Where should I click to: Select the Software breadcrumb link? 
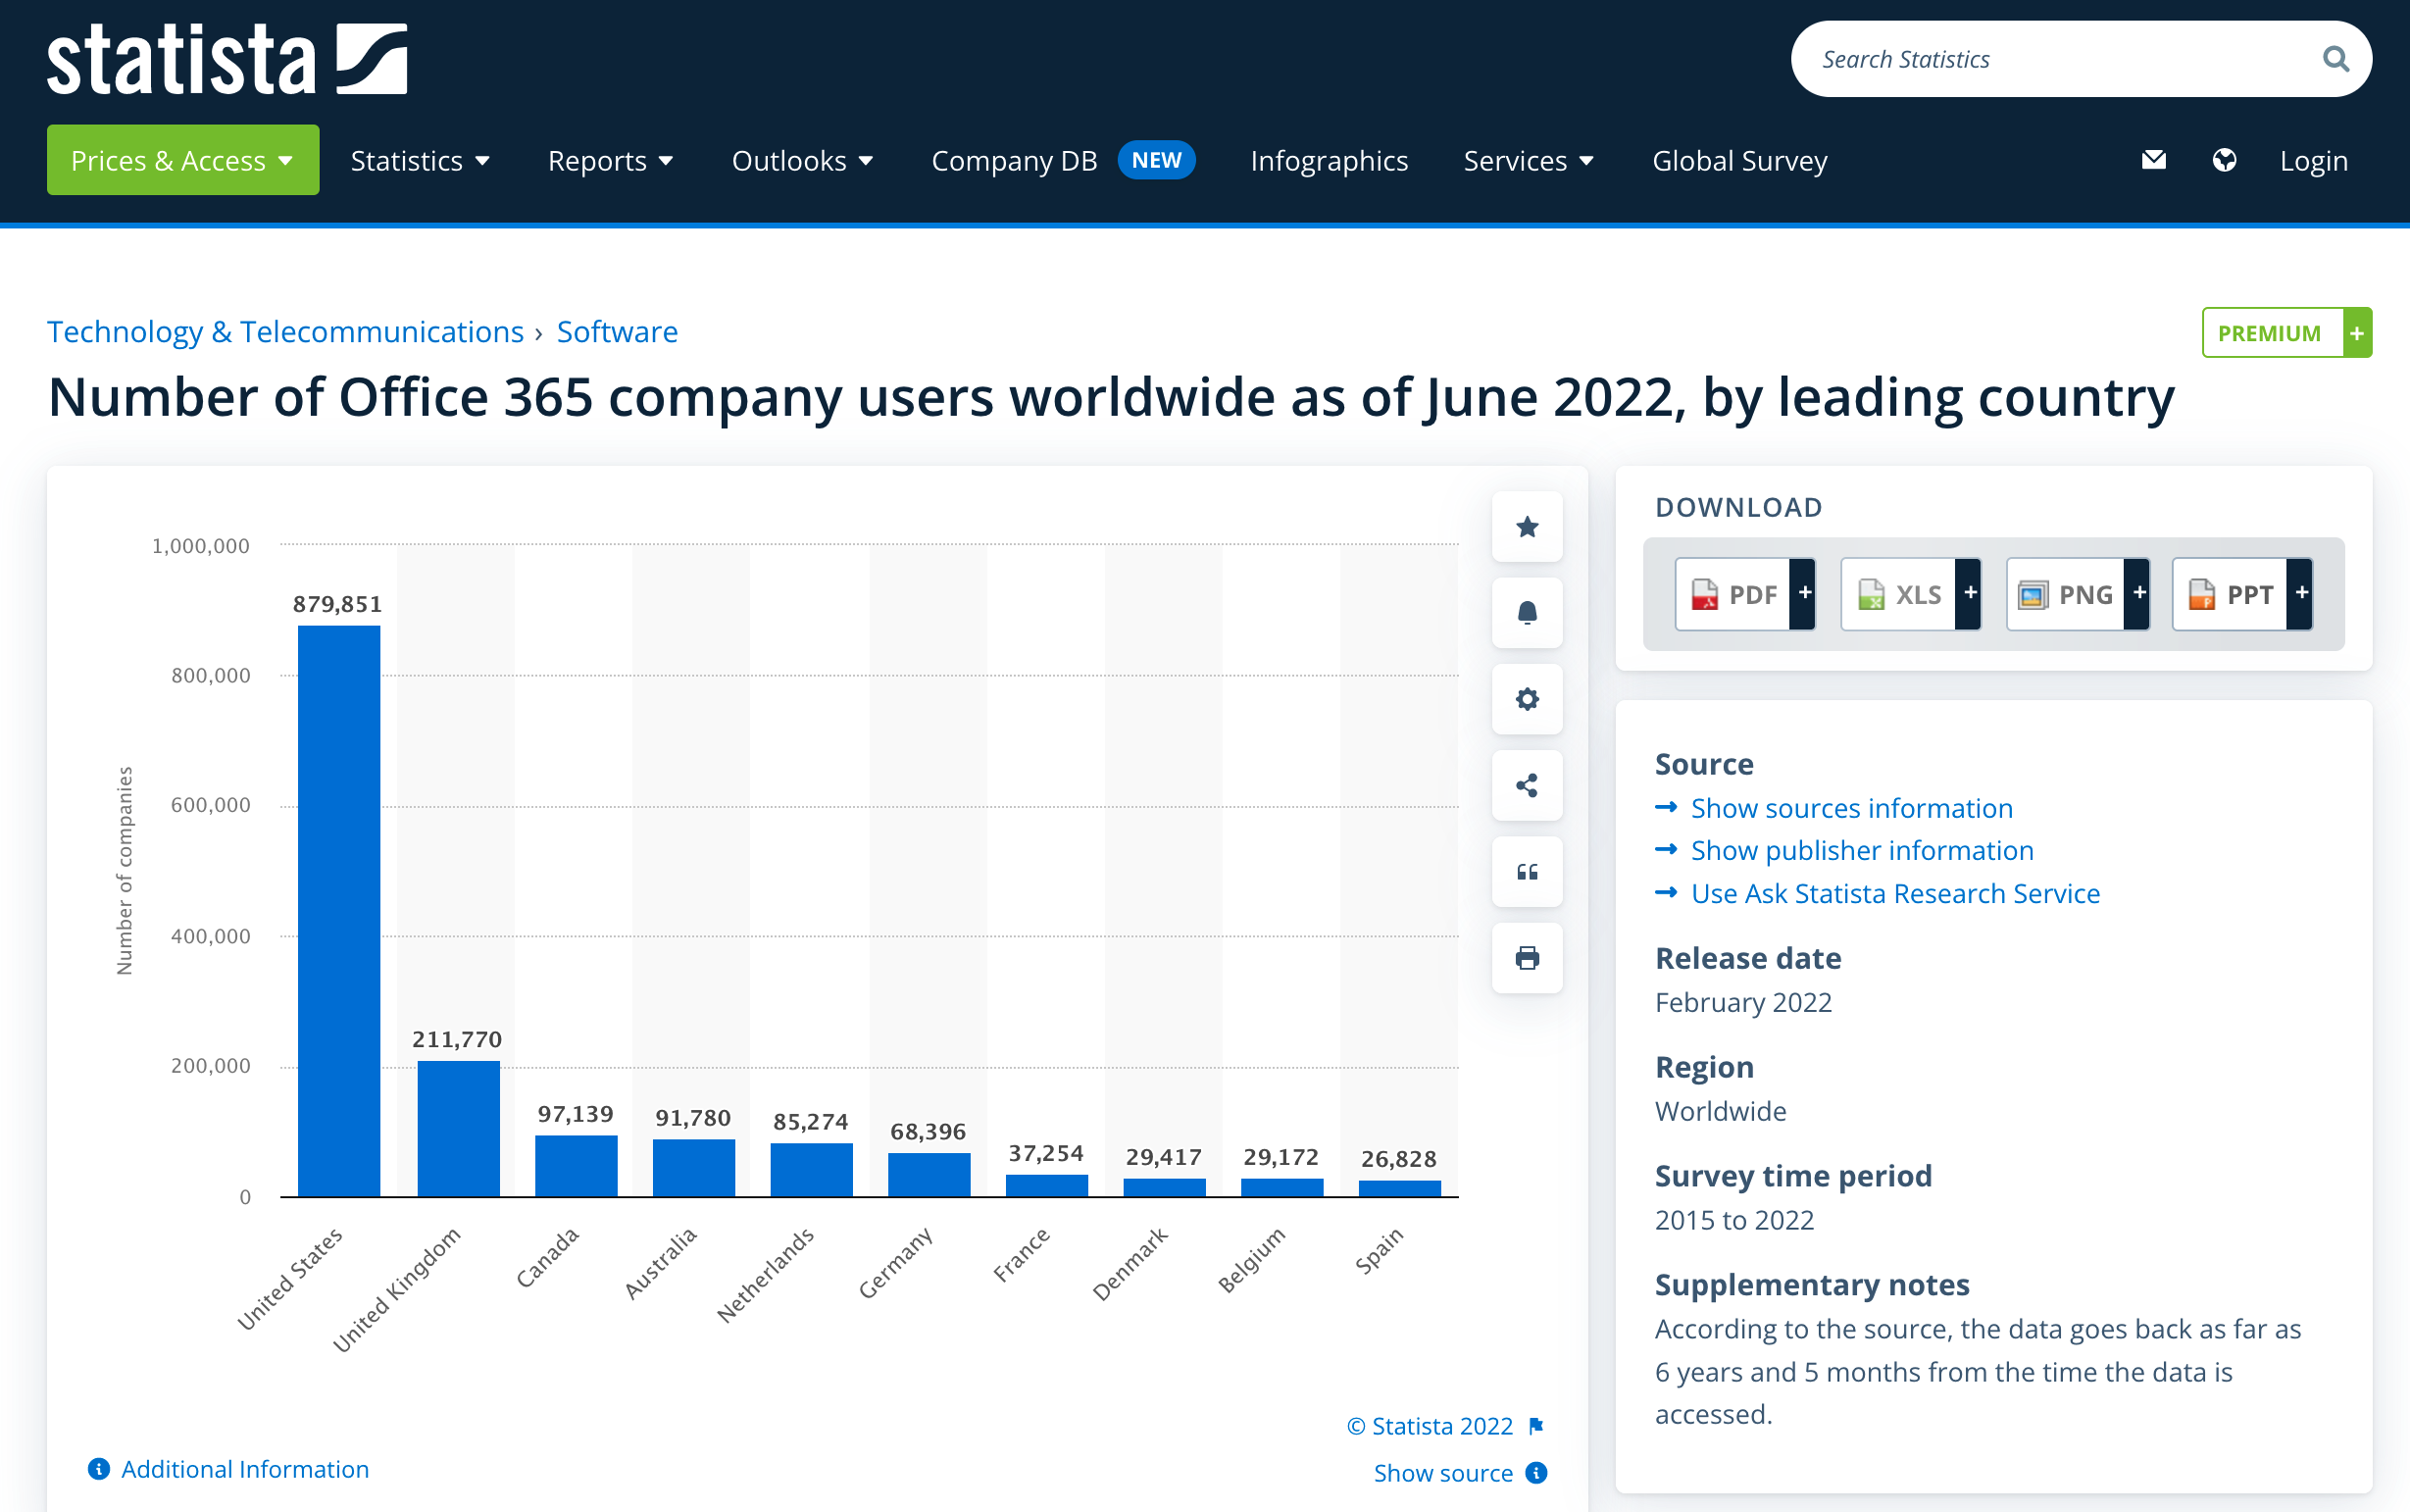[618, 331]
